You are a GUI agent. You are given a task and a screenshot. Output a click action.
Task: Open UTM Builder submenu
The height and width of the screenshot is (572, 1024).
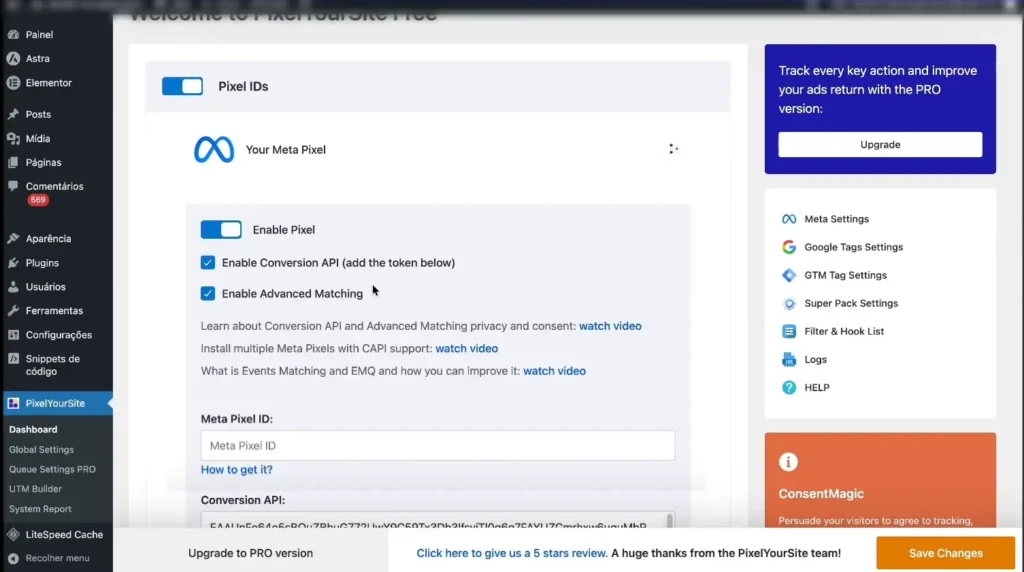[x=35, y=488]
